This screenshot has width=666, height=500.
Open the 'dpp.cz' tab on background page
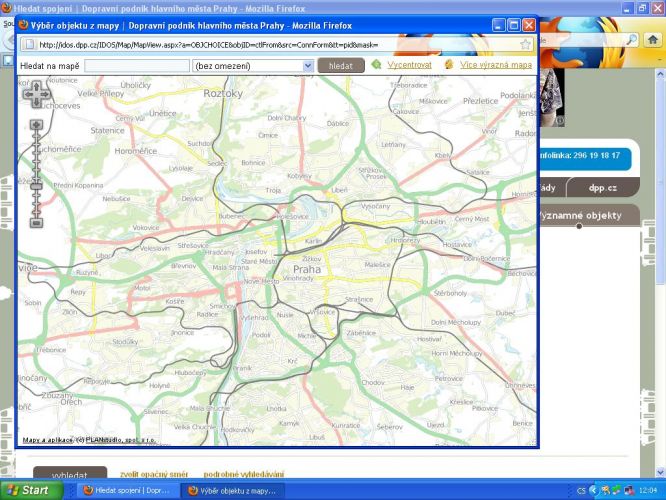[x=602, y=188]
